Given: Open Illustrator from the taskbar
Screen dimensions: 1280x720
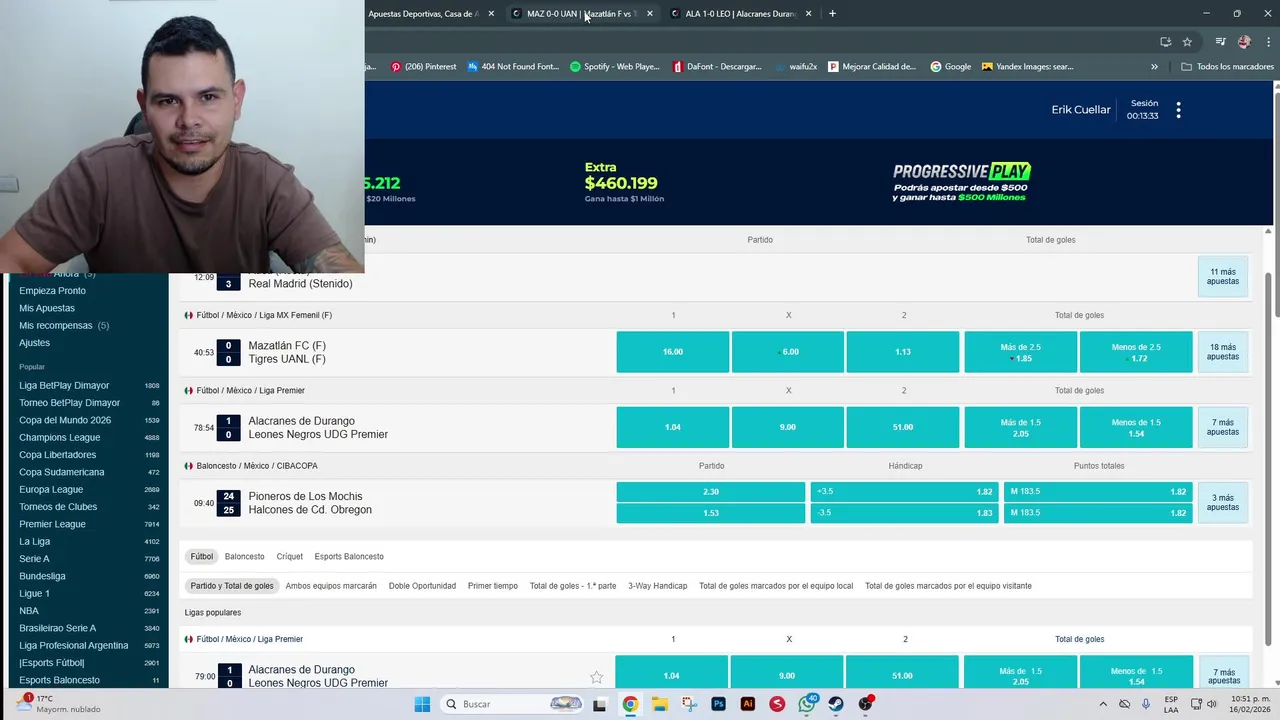Looking at the screenshot, I should pos(747,704).
